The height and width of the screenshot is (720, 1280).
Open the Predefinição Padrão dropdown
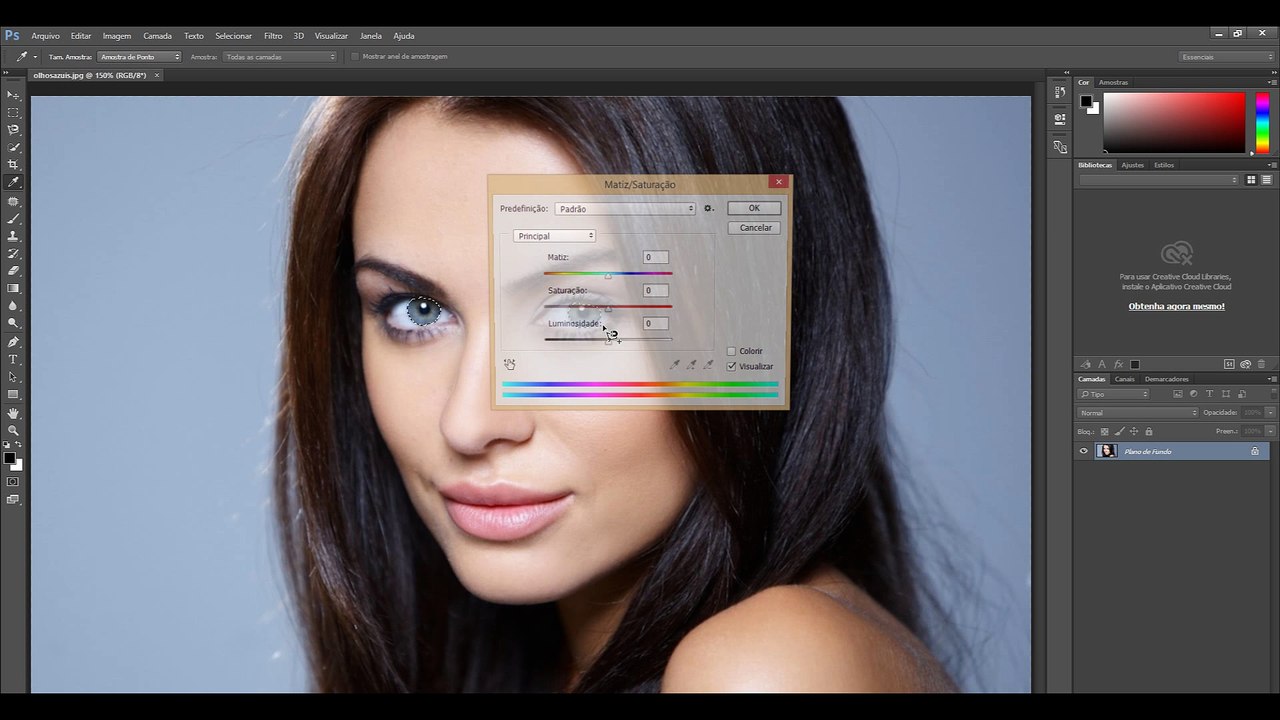point(625,209)
